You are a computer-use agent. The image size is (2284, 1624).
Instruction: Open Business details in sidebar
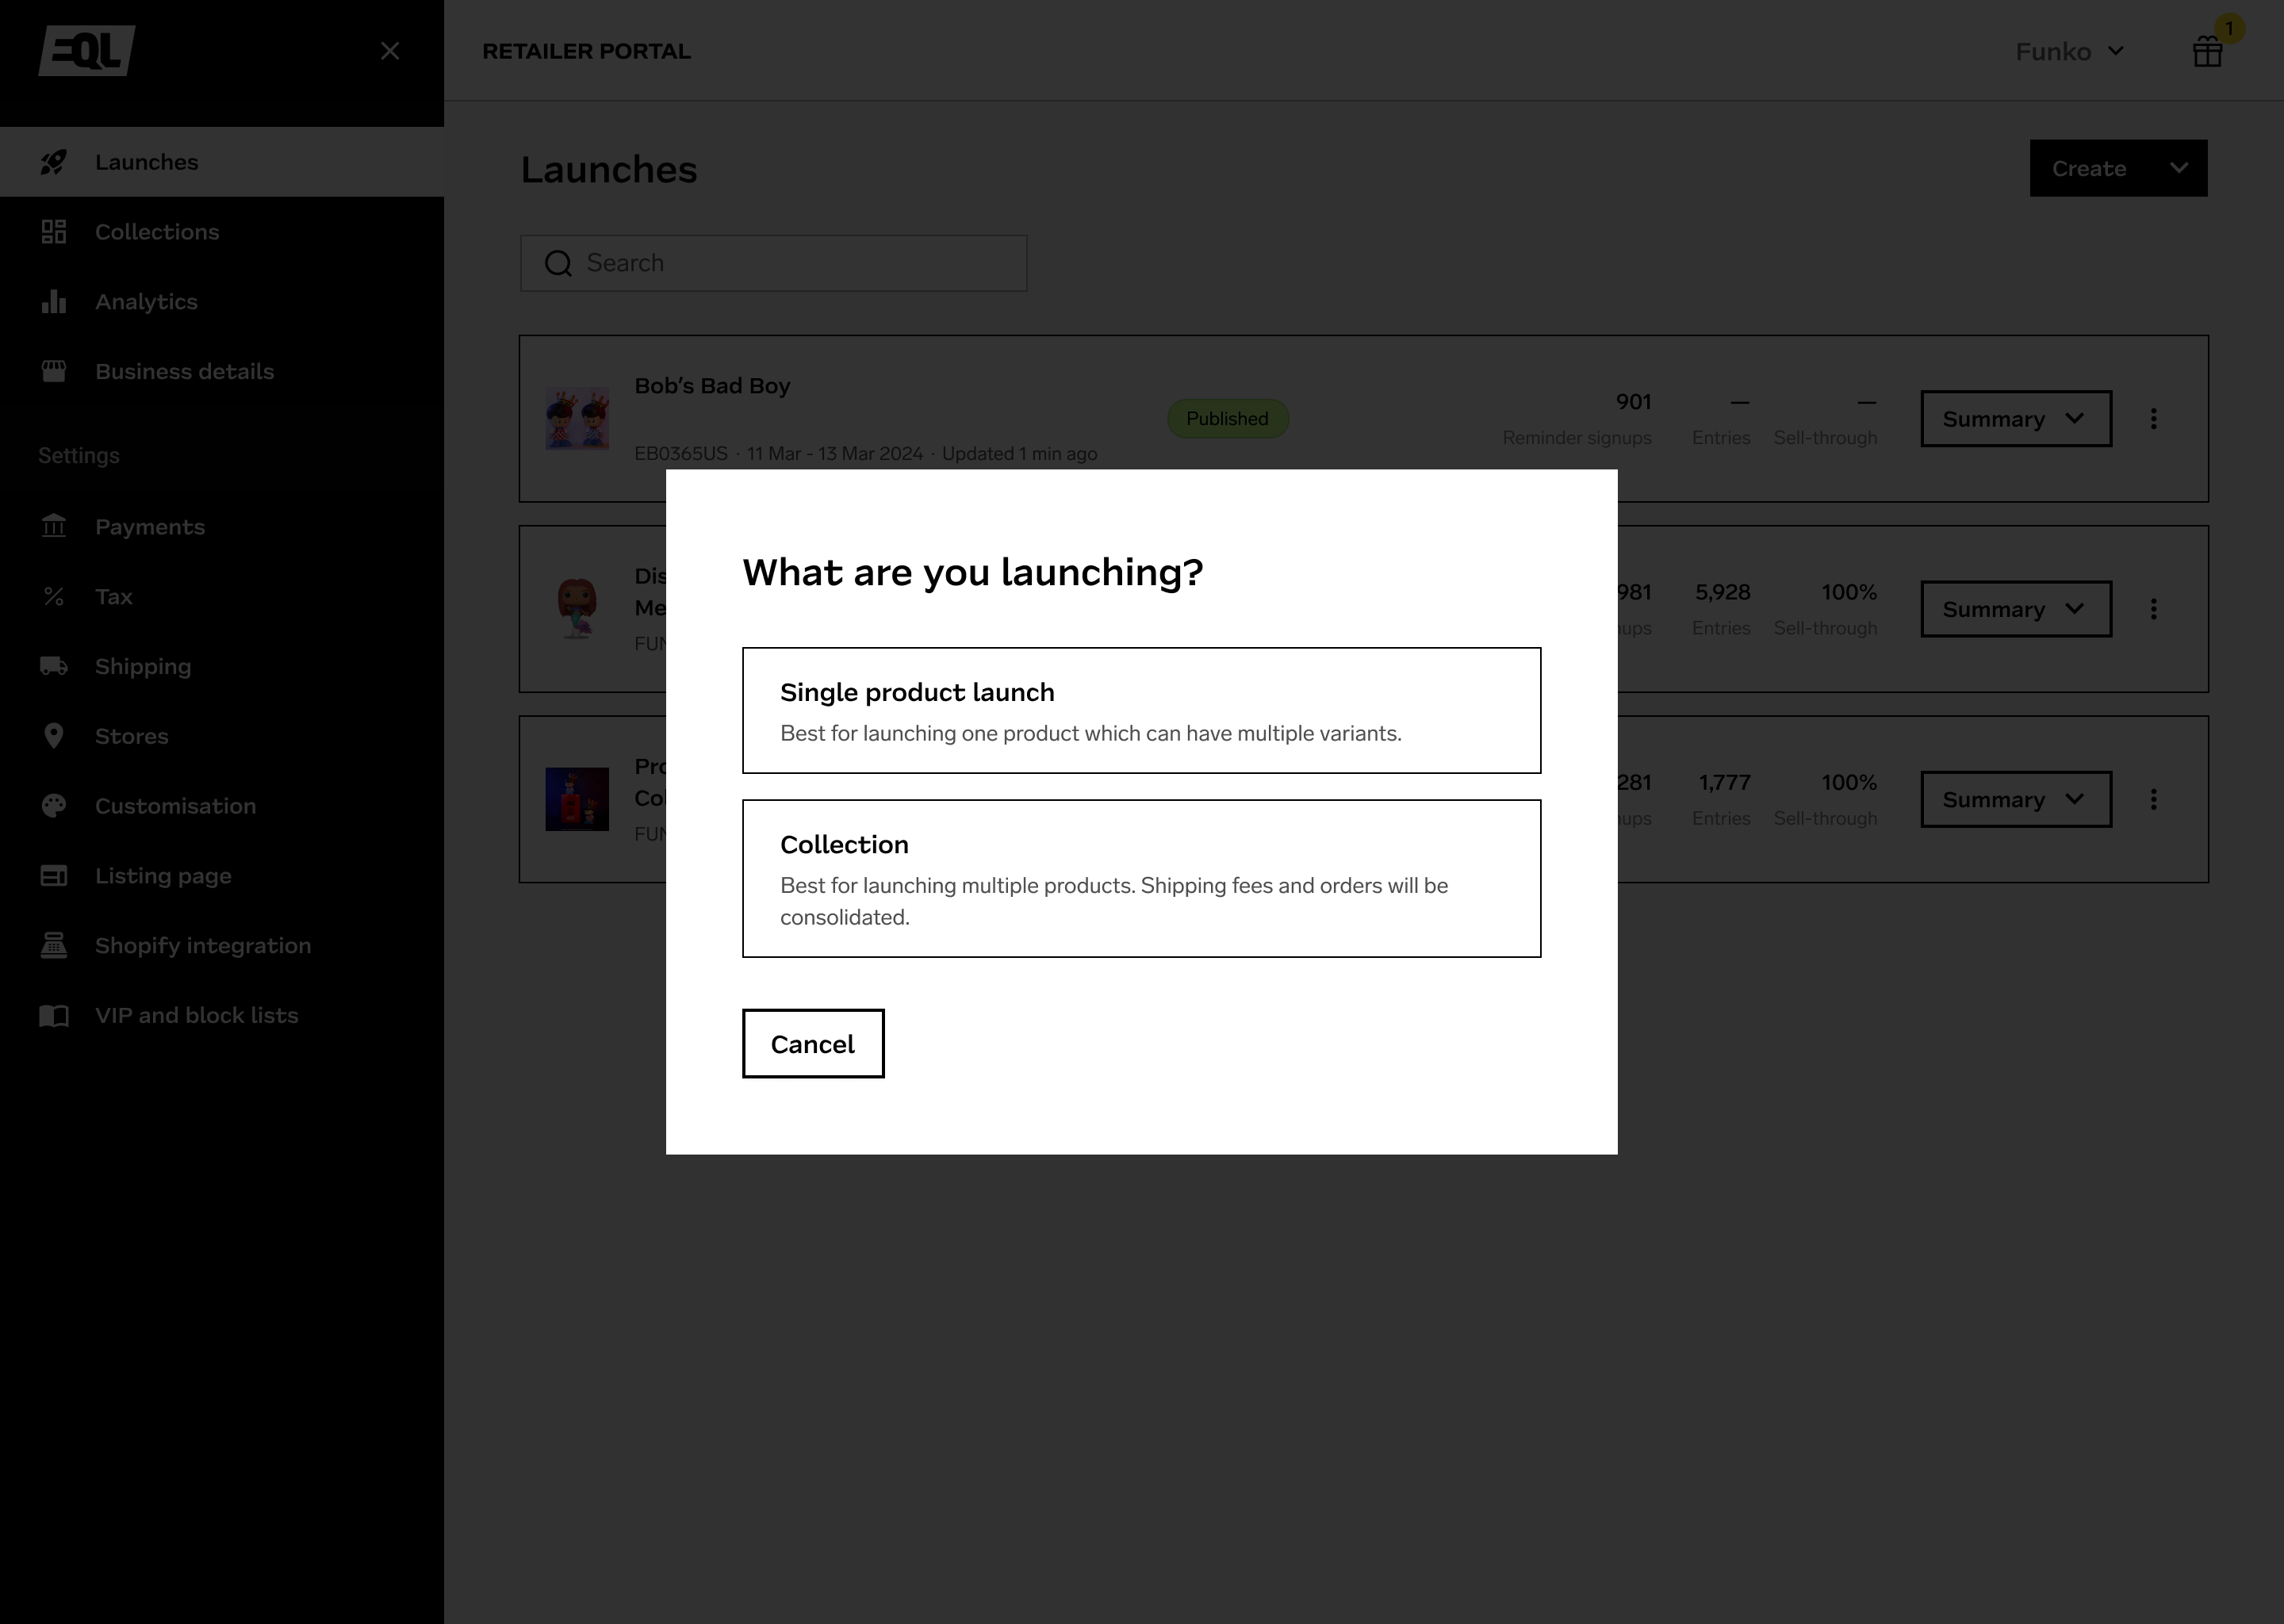222,371
